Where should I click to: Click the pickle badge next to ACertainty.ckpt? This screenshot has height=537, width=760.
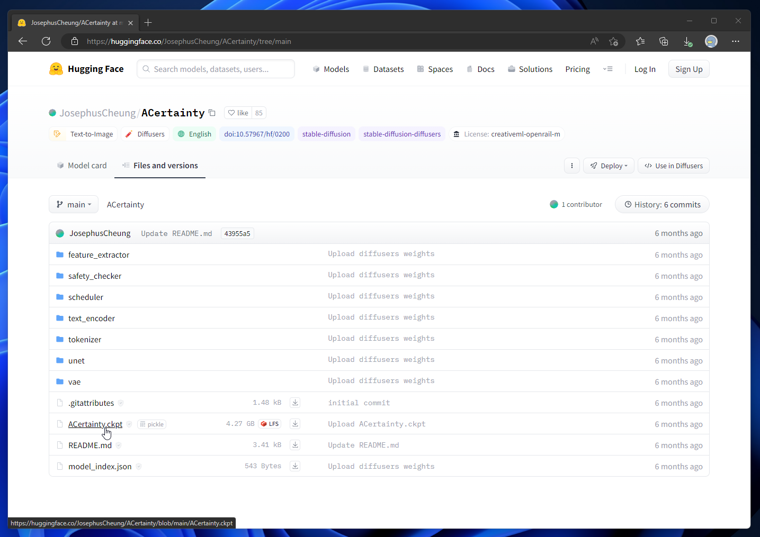152,424
